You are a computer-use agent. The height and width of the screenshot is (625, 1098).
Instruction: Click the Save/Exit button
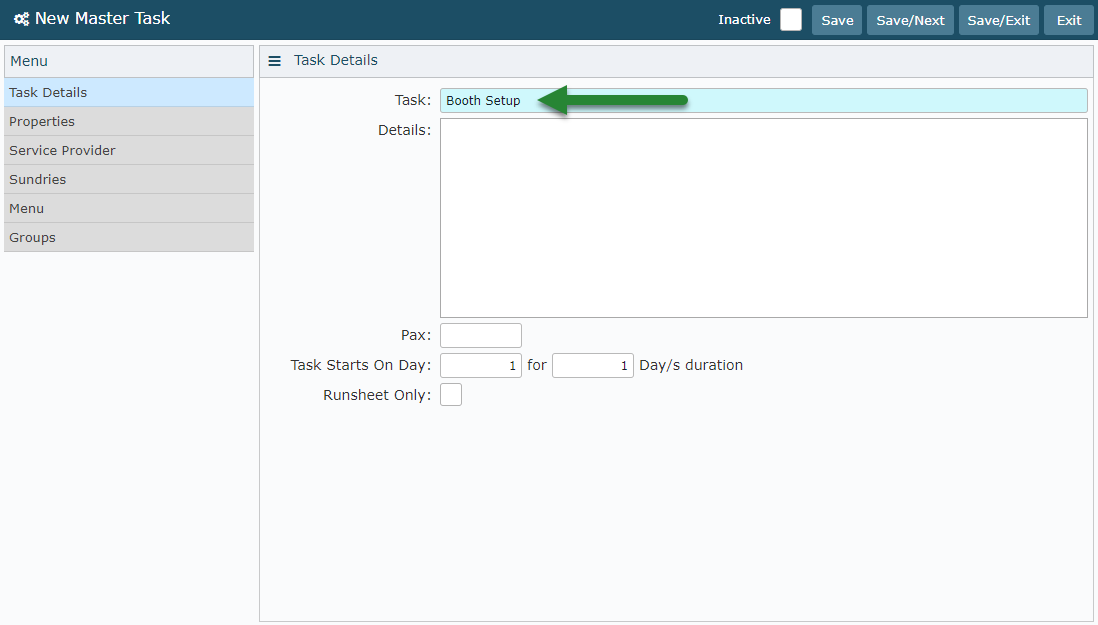click(999, 20)
